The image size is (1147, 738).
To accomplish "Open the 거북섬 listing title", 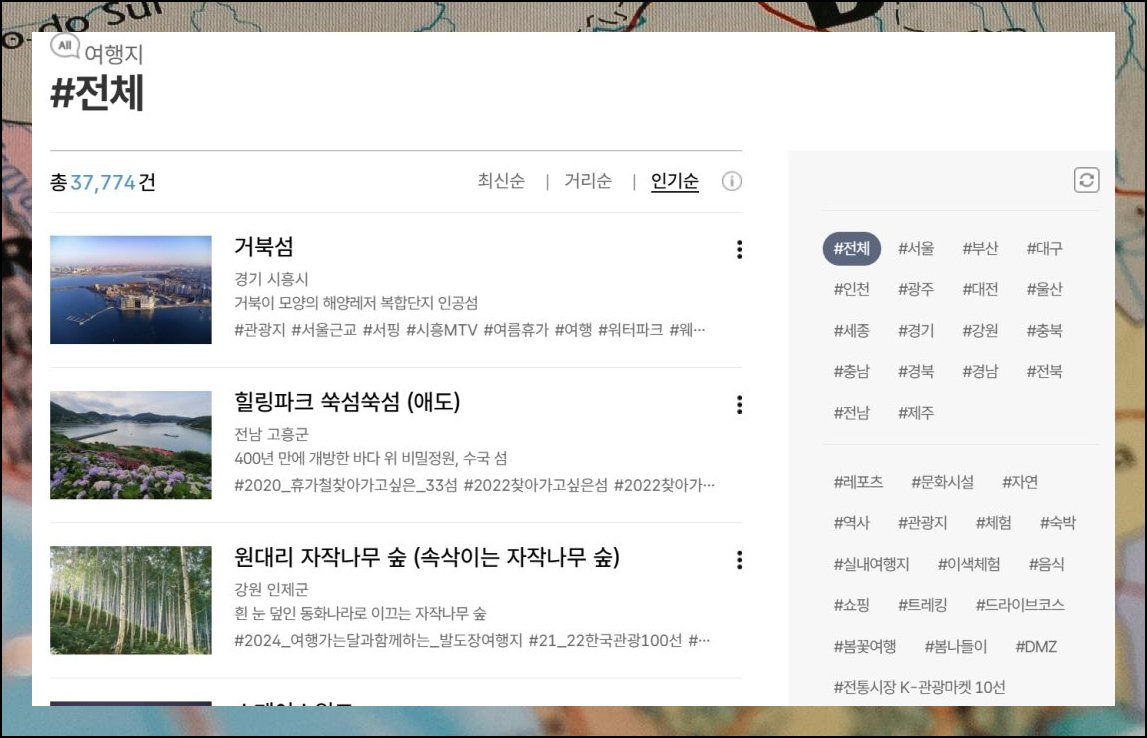I will 263,246.
